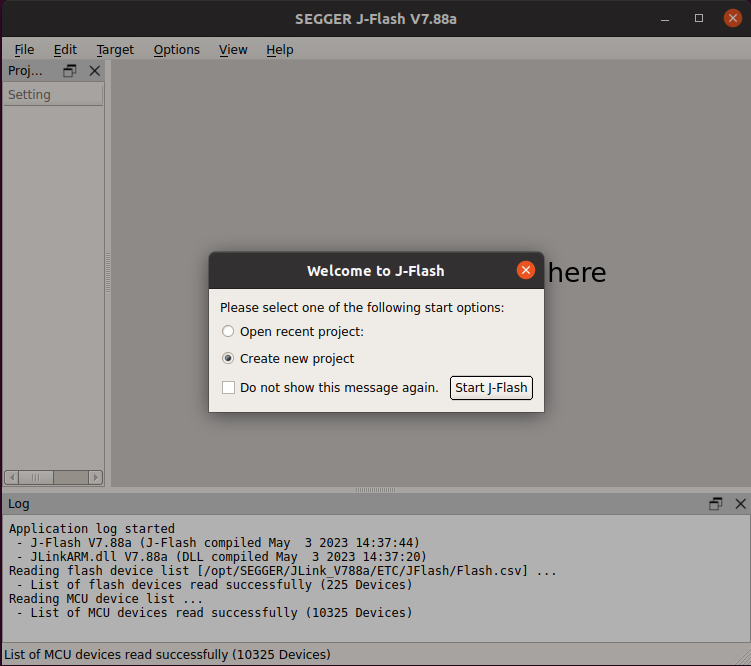Image resolution: width=751 pixels, height=666 pixels.
Task: Click the 'Reading MCU device list ...' log line
Action: pyautogui.click(x=106, y=598)
